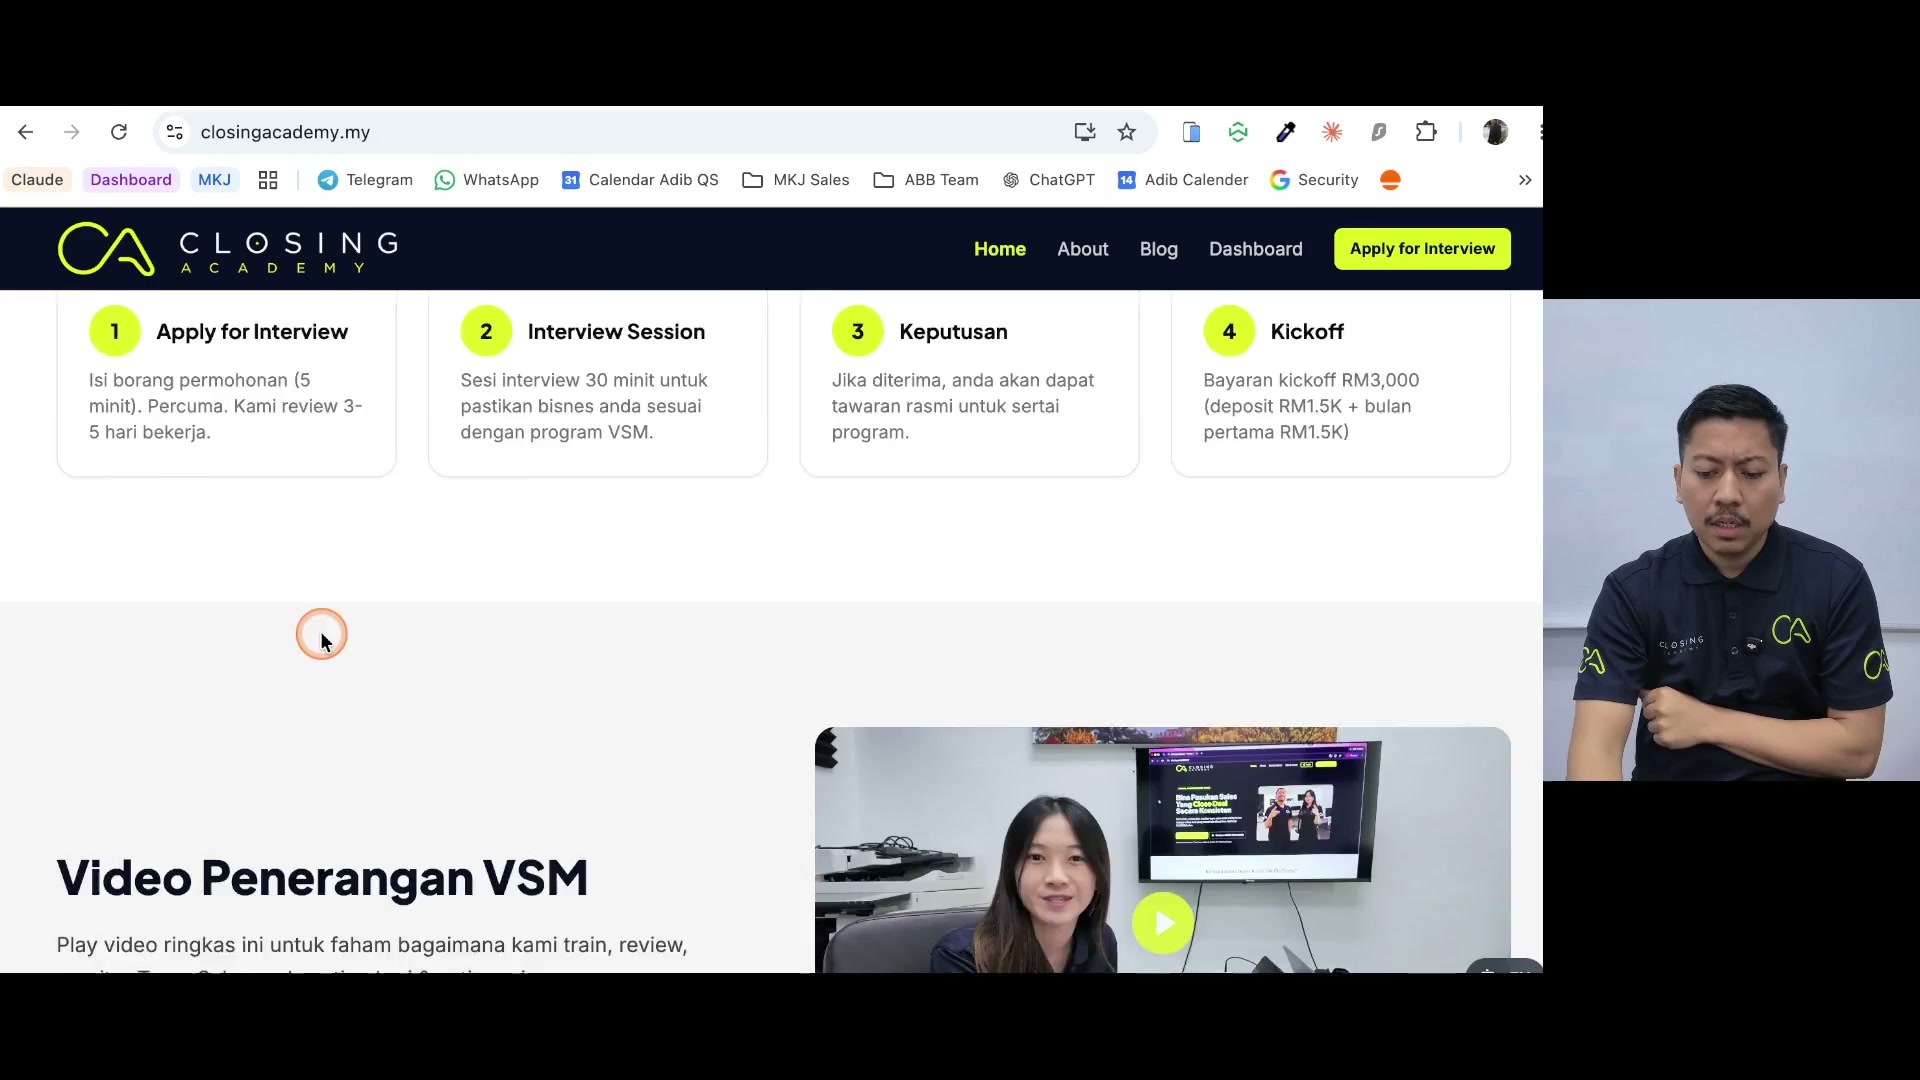Reload the closingacademy.my page

tap(119, 132)
